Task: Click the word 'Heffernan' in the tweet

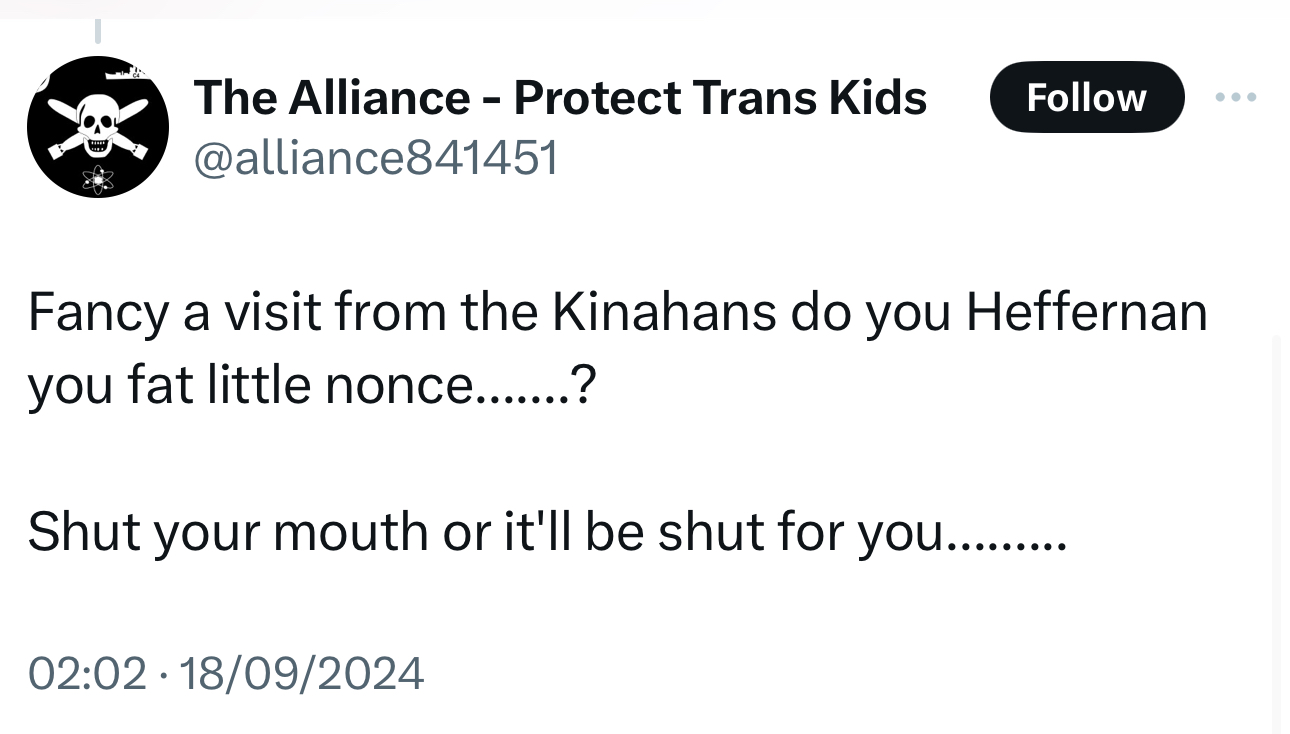Action: coord(1087,313)
